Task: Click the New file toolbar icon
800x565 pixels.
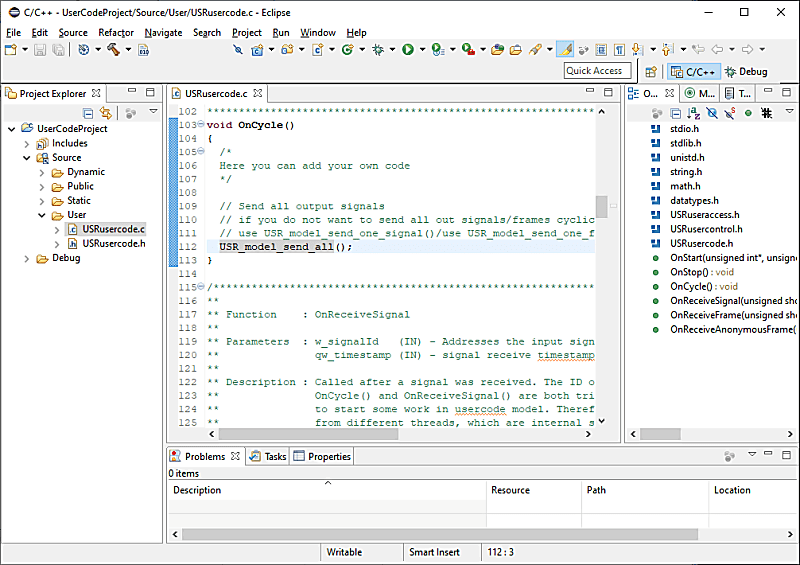Action: [x=9, y=49]
